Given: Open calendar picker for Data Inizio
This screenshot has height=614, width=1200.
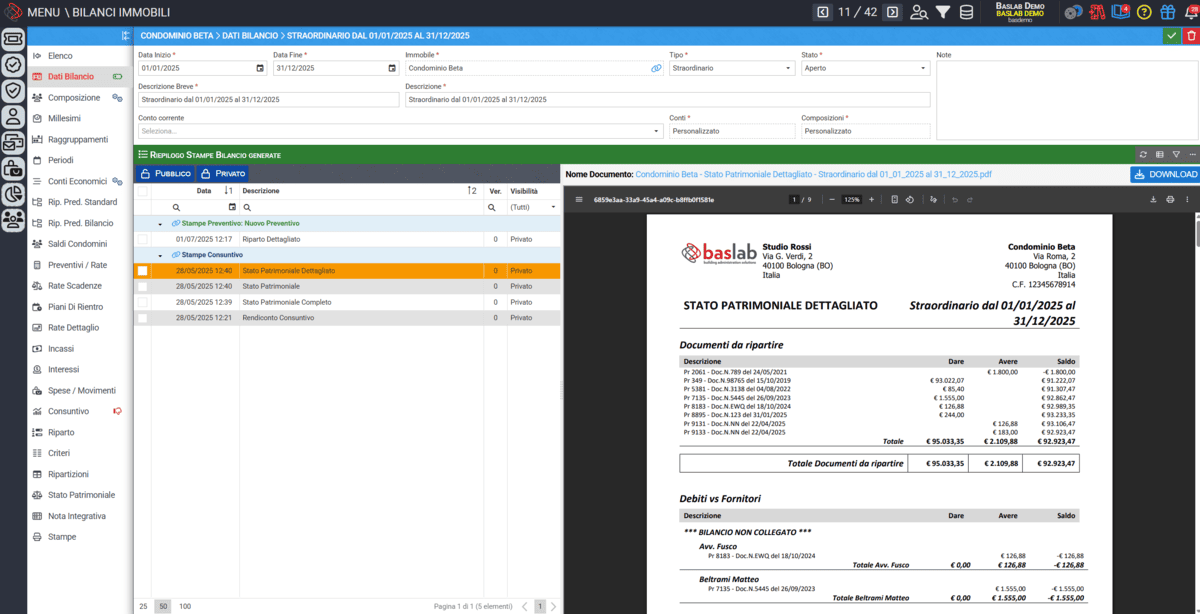Looking at the screenshot, I should pos(260,68).
